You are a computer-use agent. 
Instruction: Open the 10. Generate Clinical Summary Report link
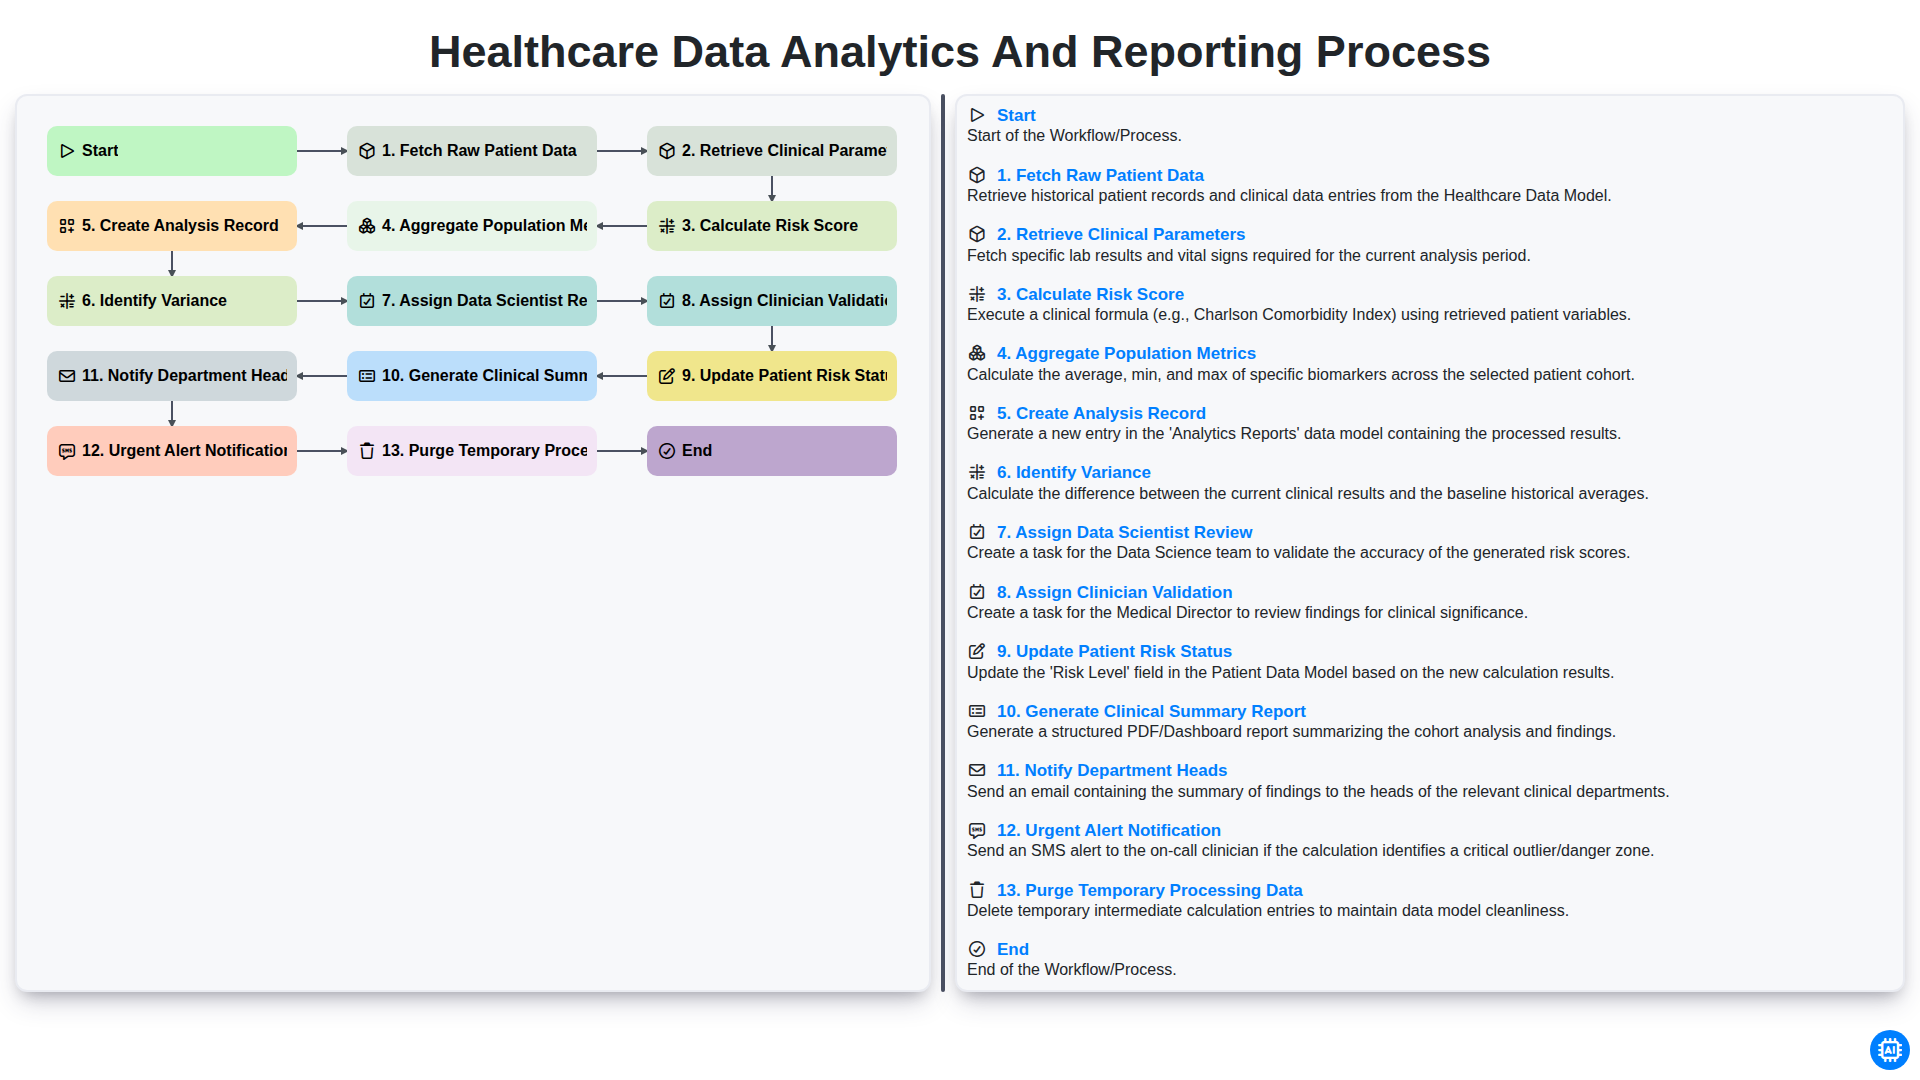coord(1151,711)
